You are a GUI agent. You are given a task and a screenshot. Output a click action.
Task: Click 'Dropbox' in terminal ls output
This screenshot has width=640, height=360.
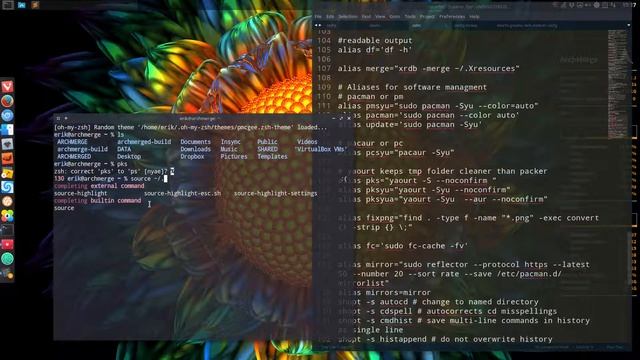192,157
